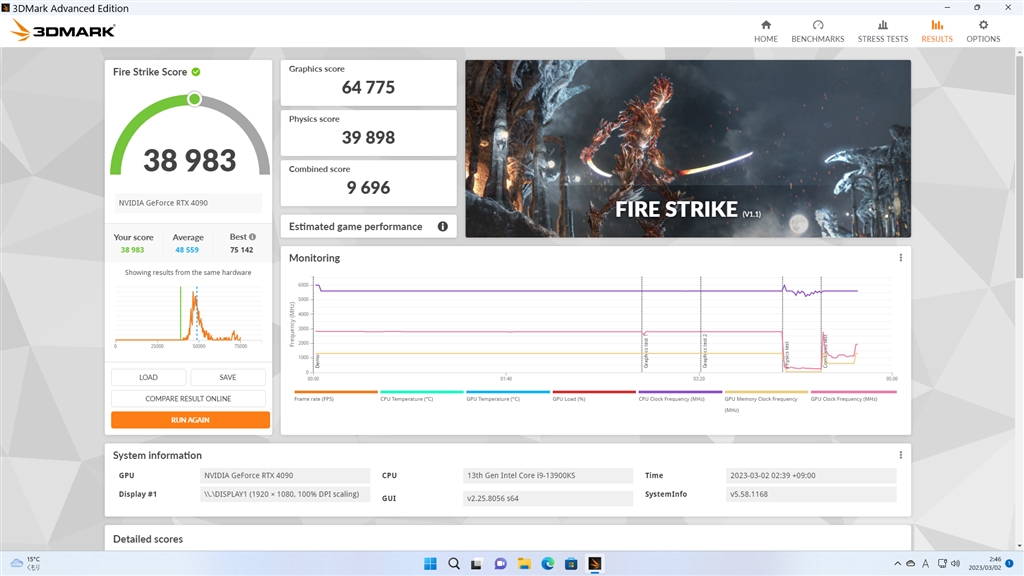
Task: Open Task View on the taskbar
Action: [x=477, y=564]
